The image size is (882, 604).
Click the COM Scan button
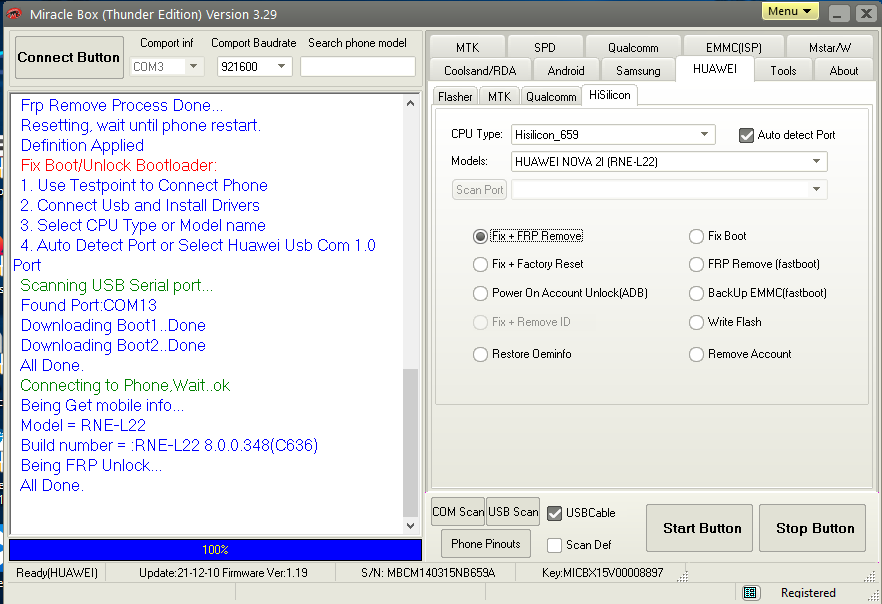(x=458, y=512)
